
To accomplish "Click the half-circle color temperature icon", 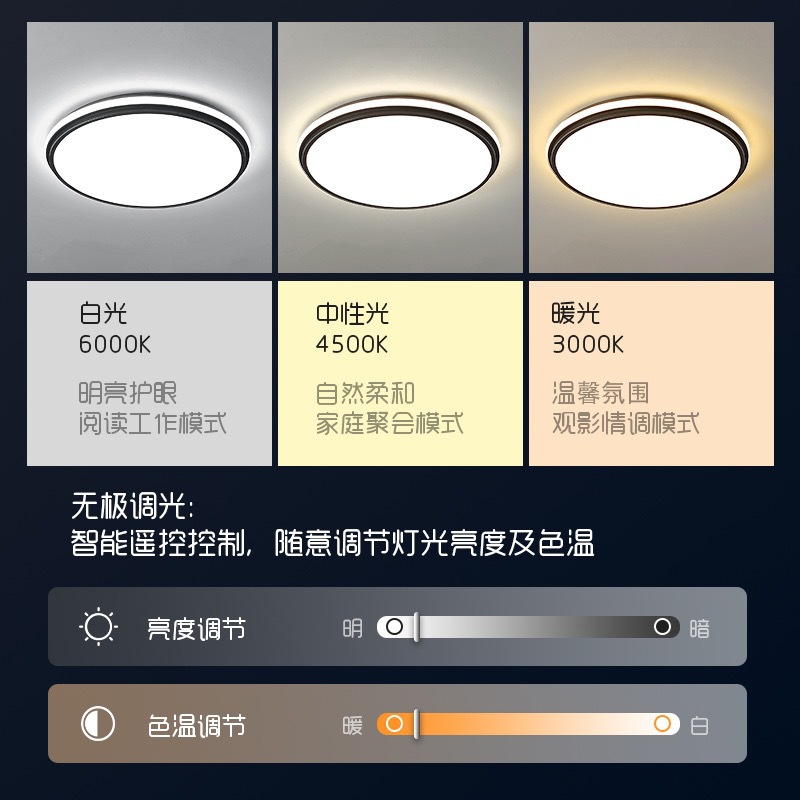I will click(98, 723).
